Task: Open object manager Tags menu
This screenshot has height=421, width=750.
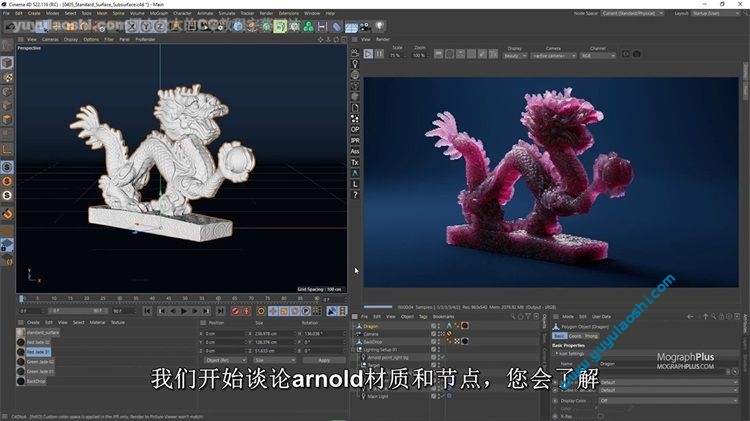Action: click(x=423, y=316)
